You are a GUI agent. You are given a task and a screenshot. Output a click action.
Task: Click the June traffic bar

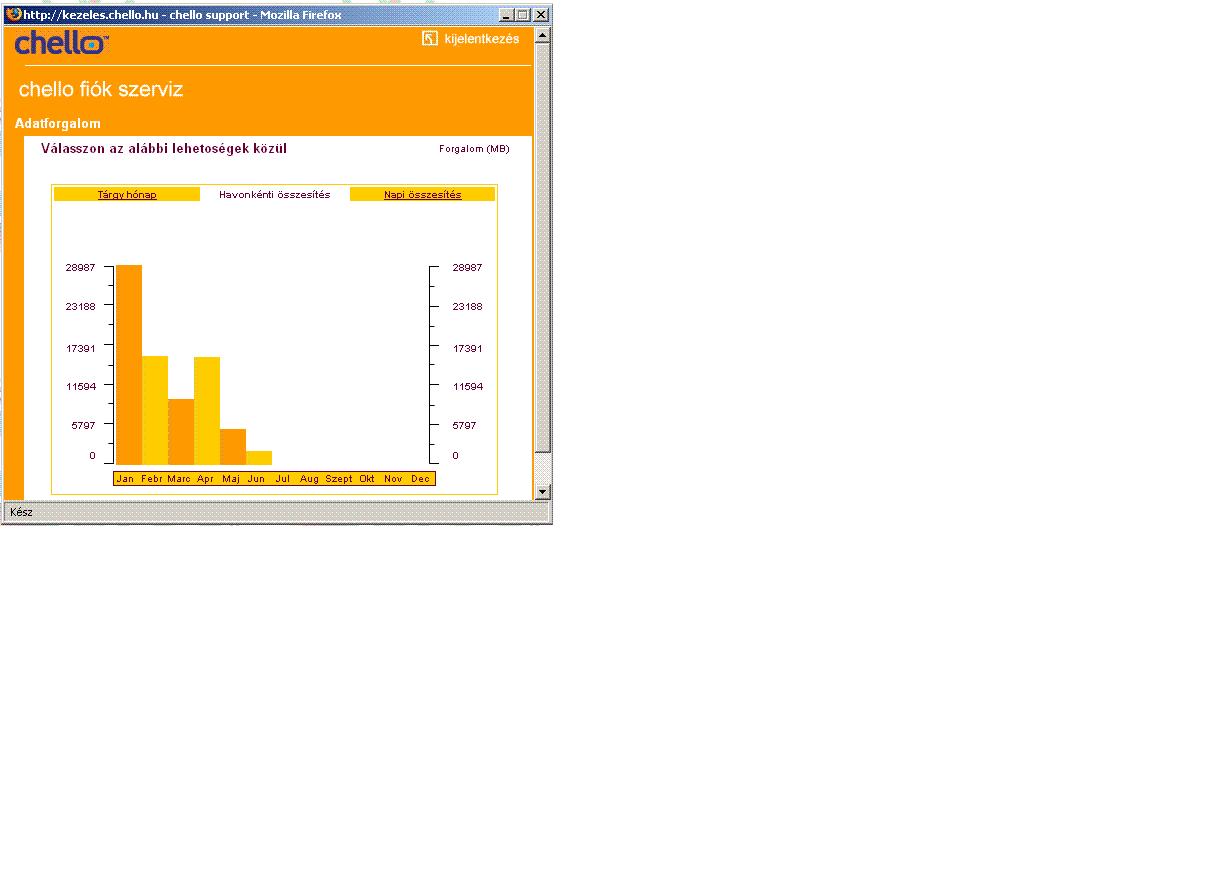[258, 457]
